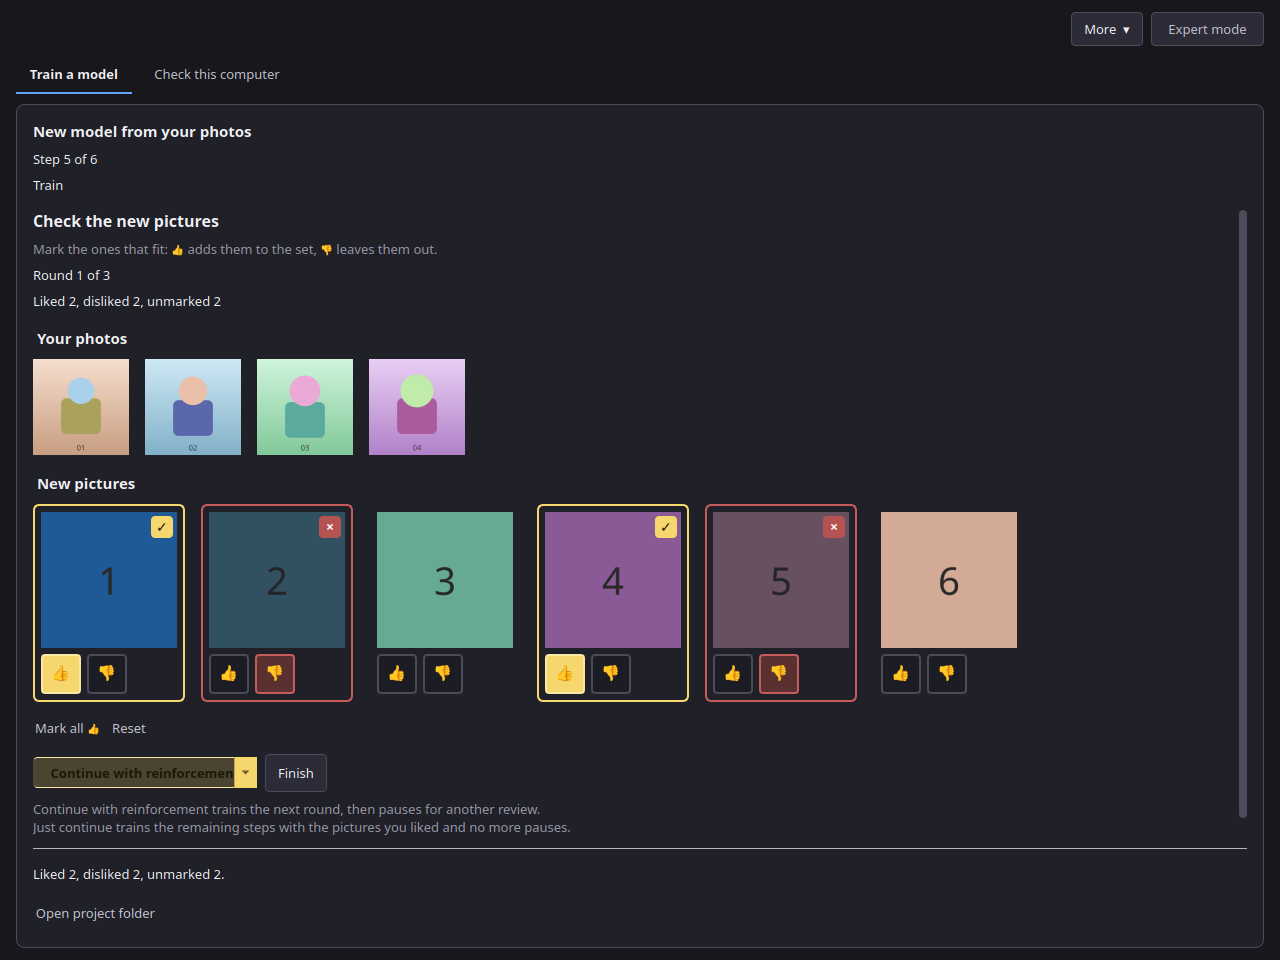Dislike new picture 3

(443, 674)
